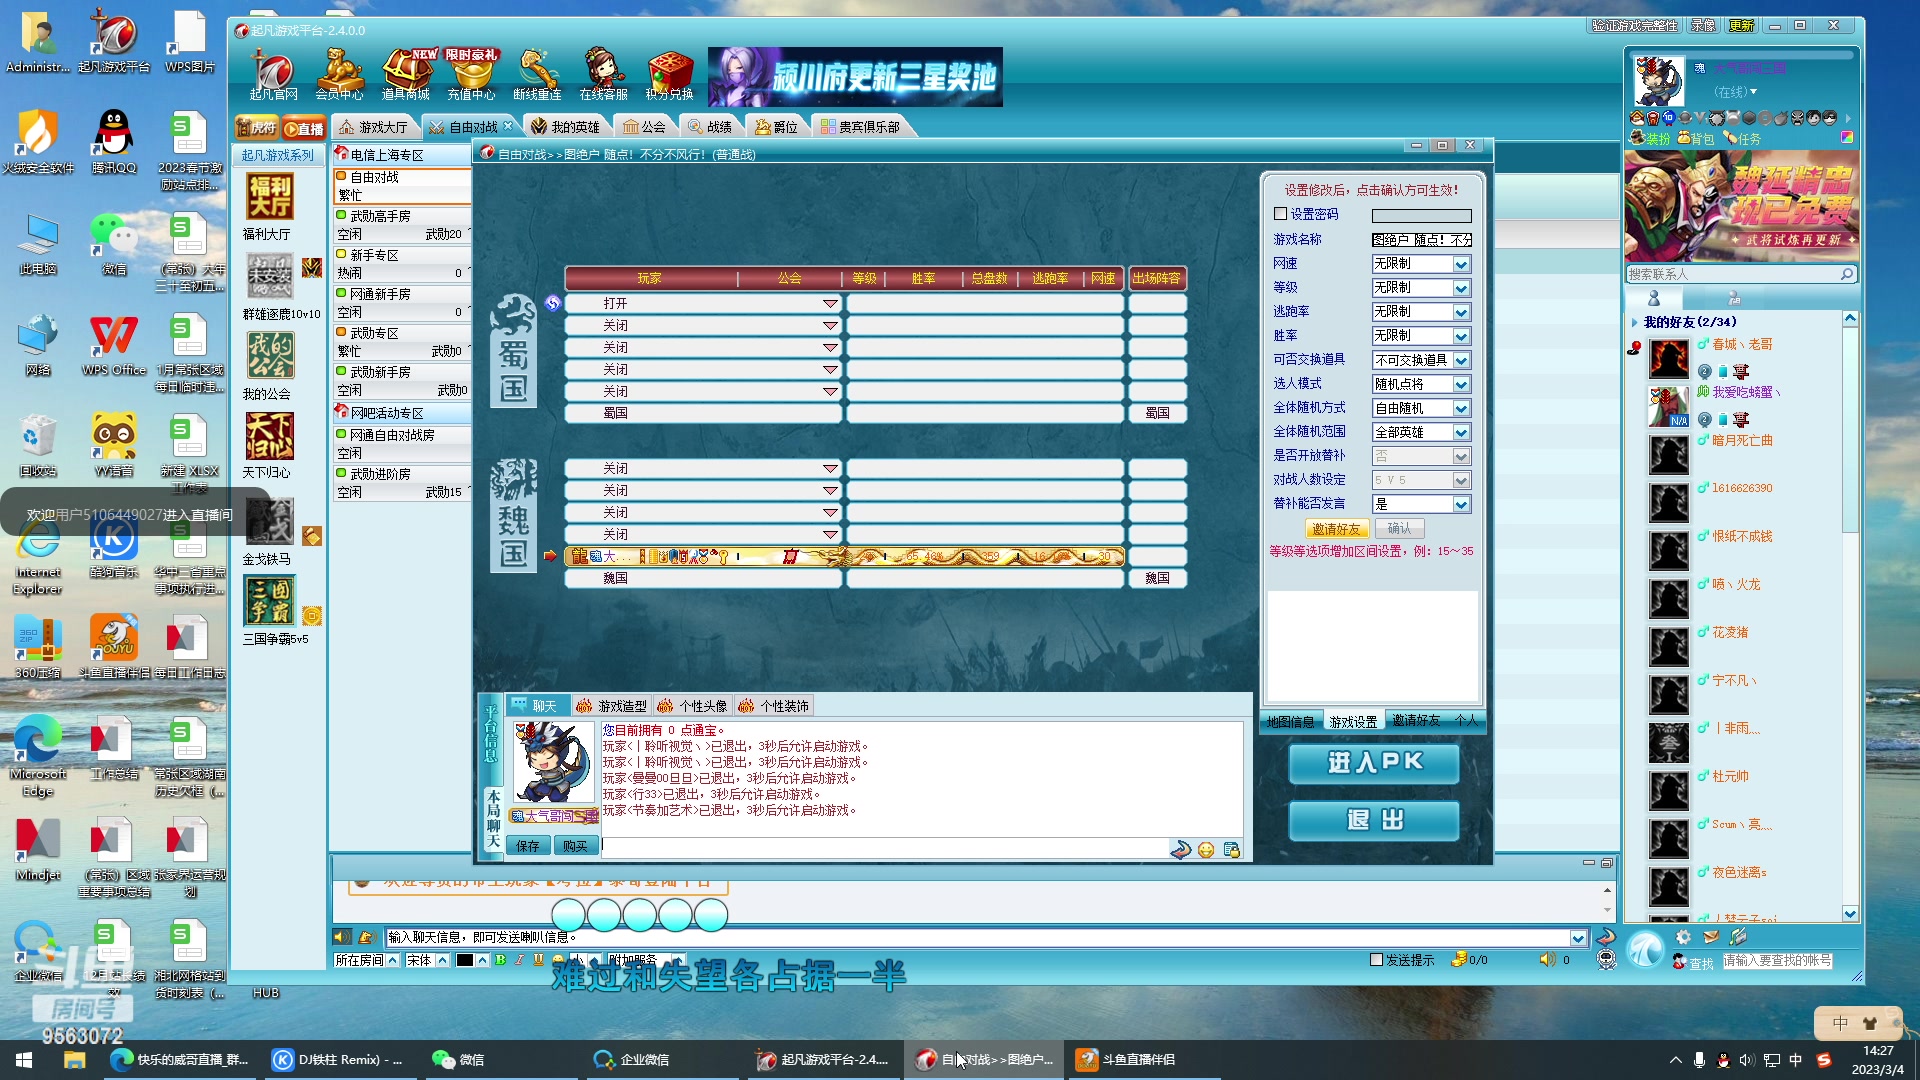Click 退出 button
1920x1080 pixels.
[x=1374, y=821]
